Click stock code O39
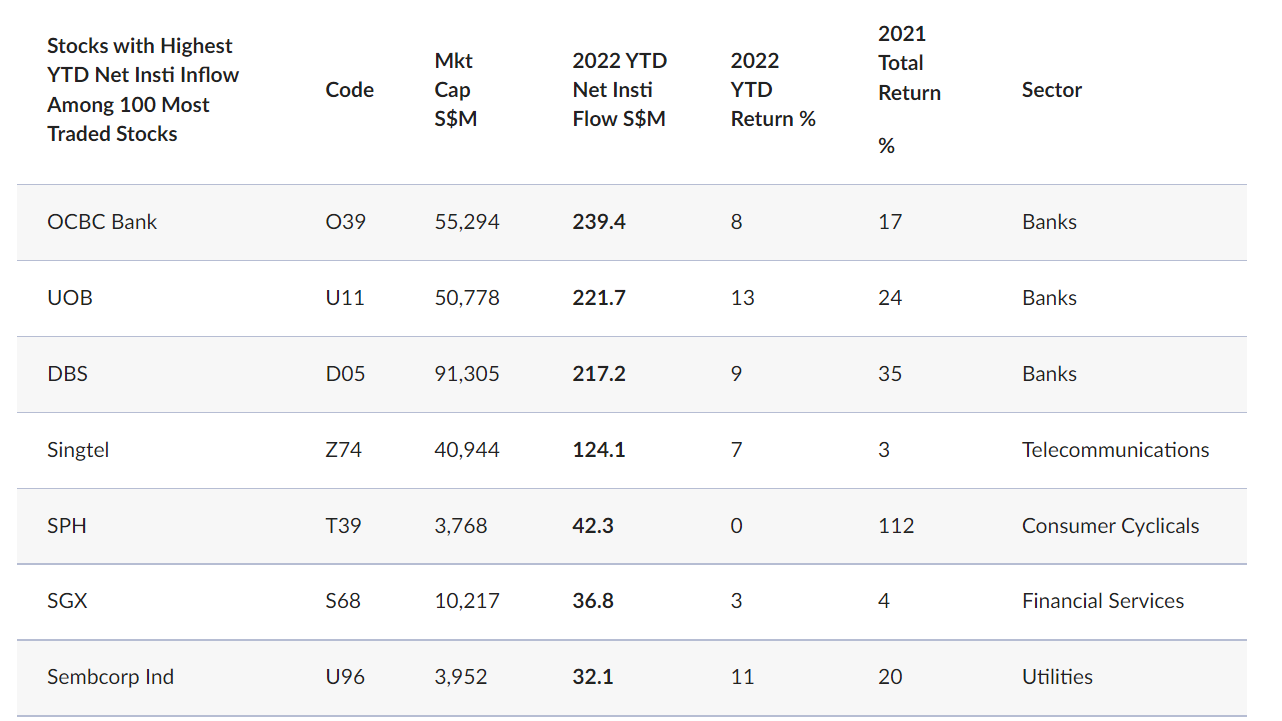Image resolution: width=1282 pixels, height=721 pixels. pos(346,222)
